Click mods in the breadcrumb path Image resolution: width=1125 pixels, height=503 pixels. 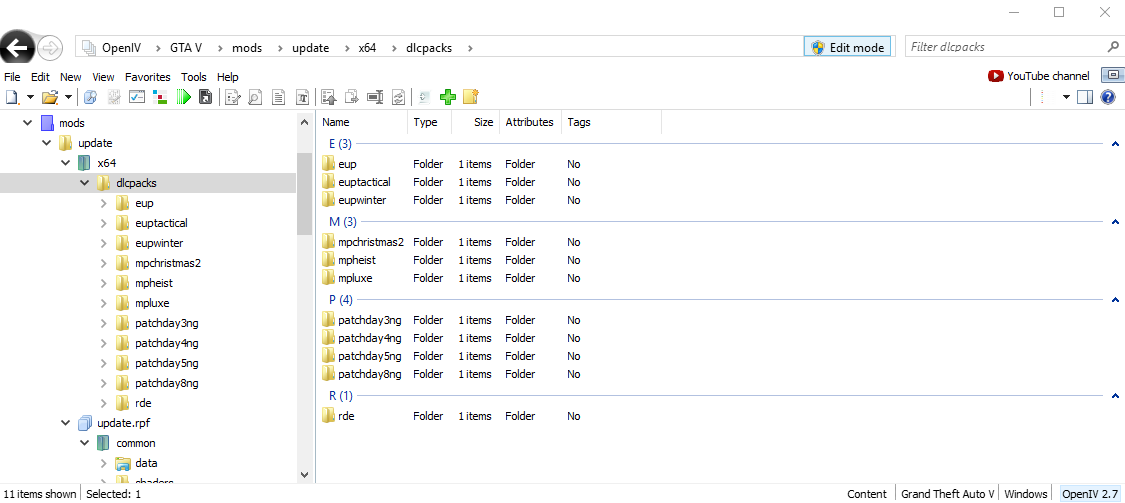click(247, 48)
